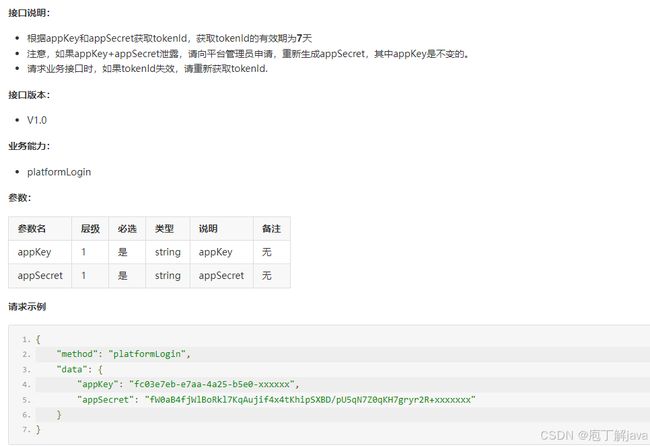The width and height of the screenshot is (650, 447).
Task: Click the 请求示例 heading
Action: (x=27, y=307)
